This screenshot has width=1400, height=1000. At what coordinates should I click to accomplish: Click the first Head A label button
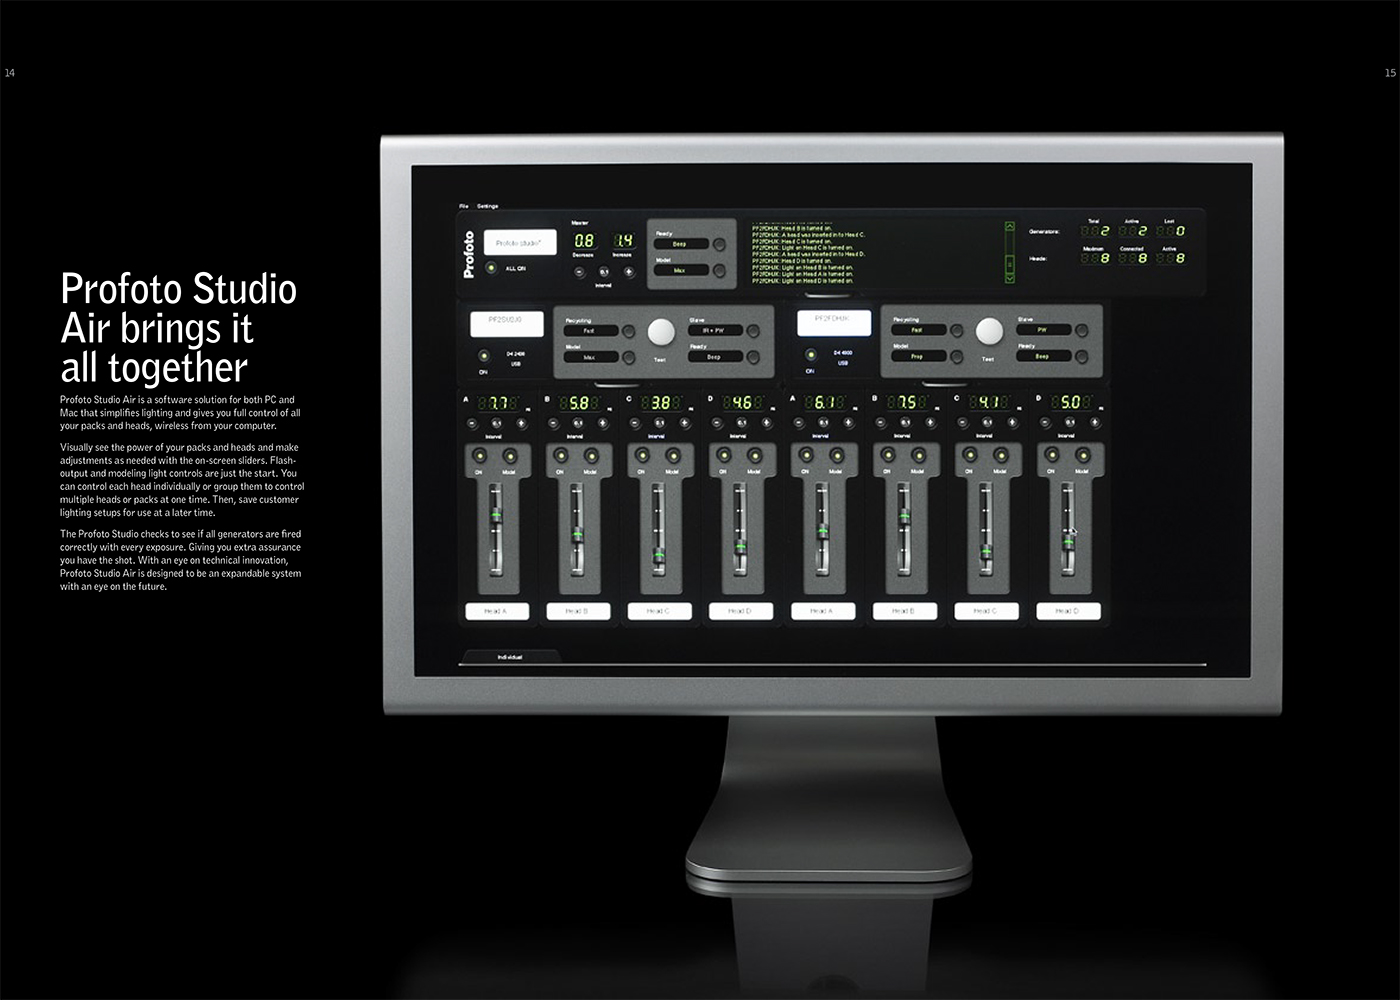pyautogui.click(x=495, y=611)
